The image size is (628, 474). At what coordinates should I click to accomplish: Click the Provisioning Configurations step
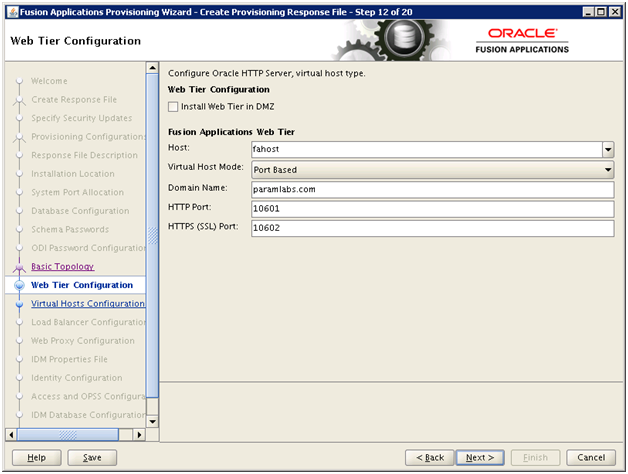[88, 137]
